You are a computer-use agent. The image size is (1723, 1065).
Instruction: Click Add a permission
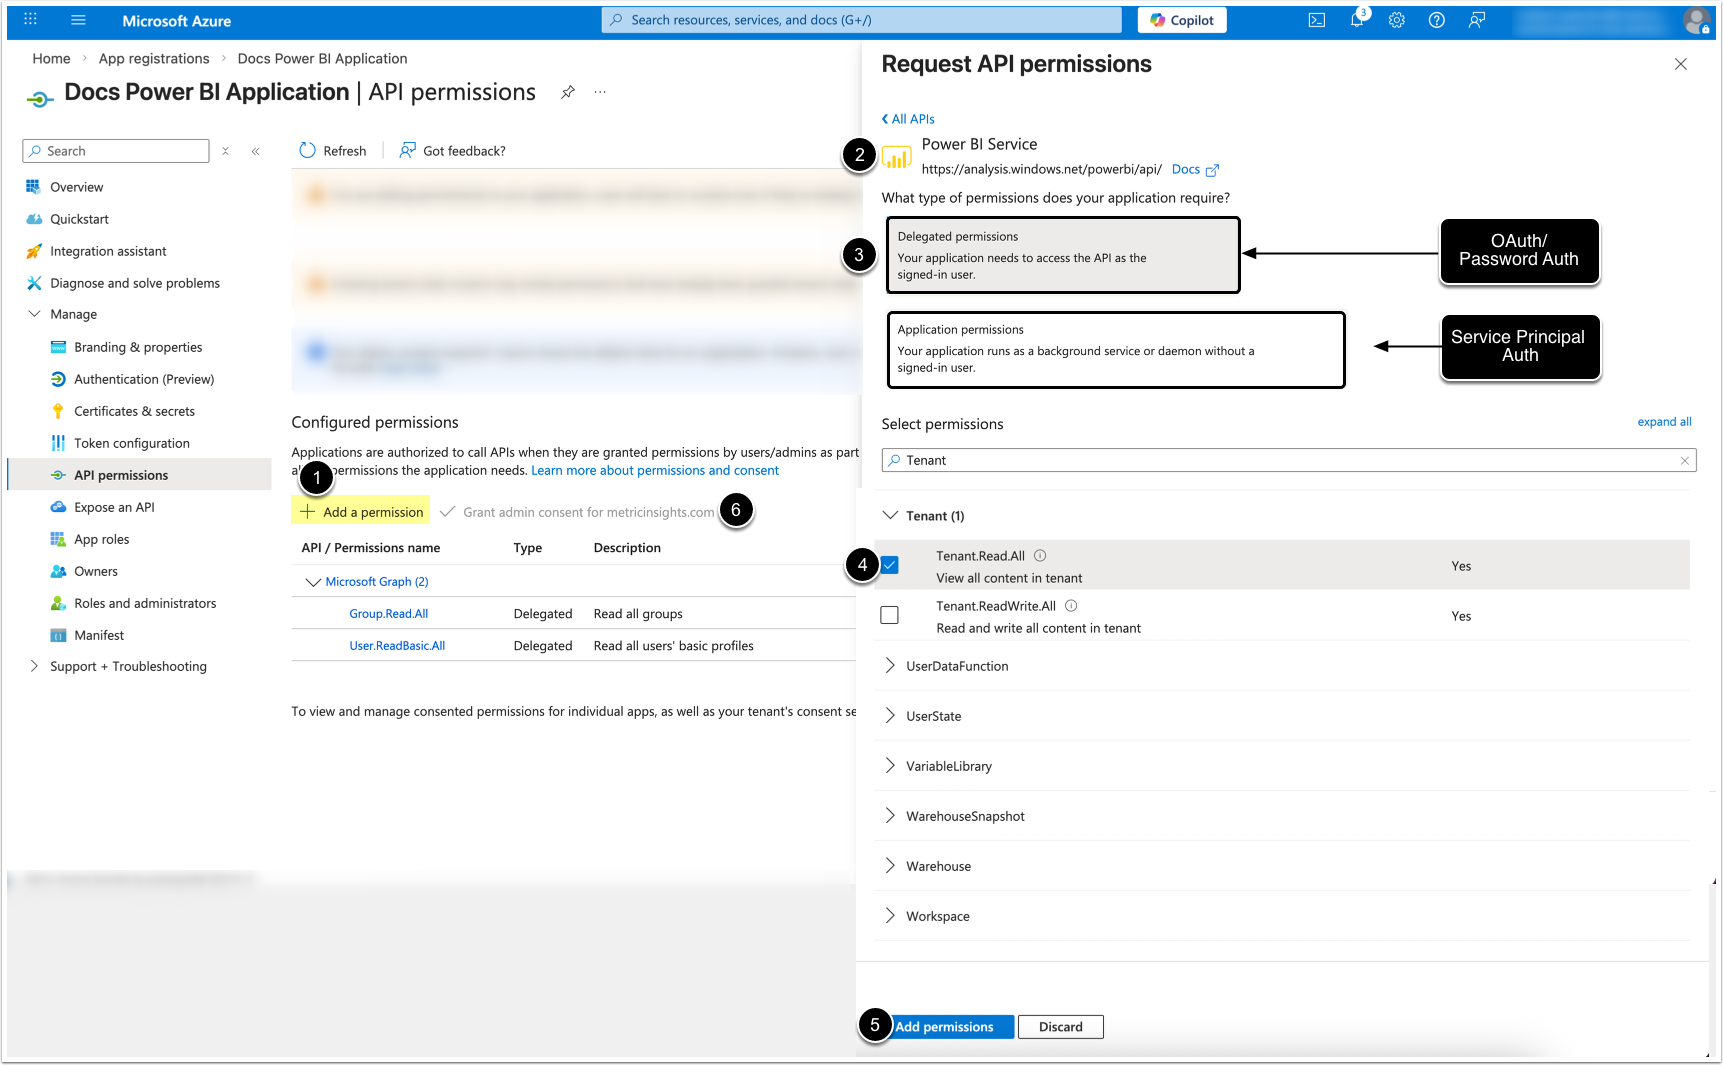(x=362, y=512)
